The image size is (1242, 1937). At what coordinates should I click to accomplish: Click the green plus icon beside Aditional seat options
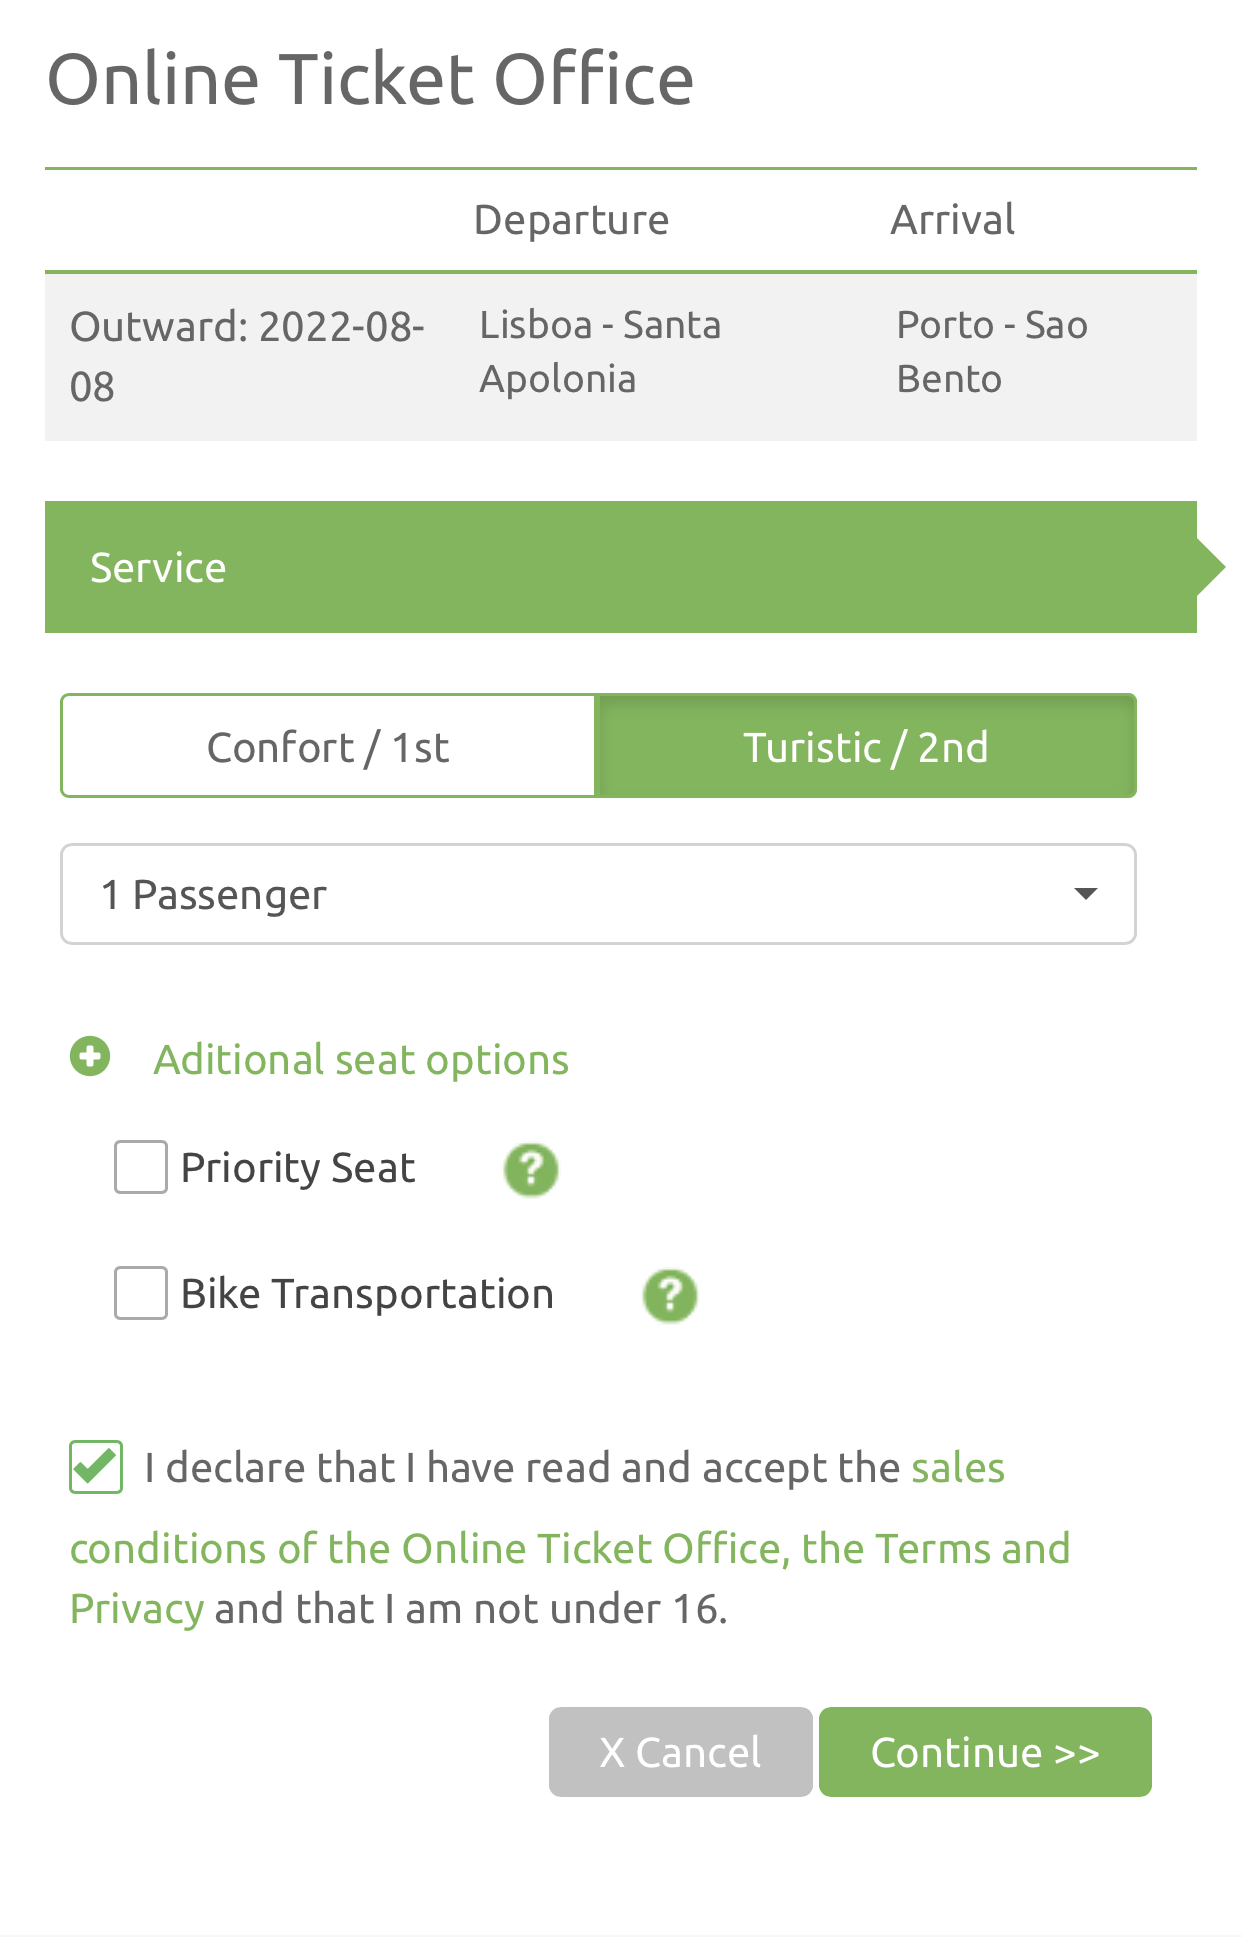90,1057
